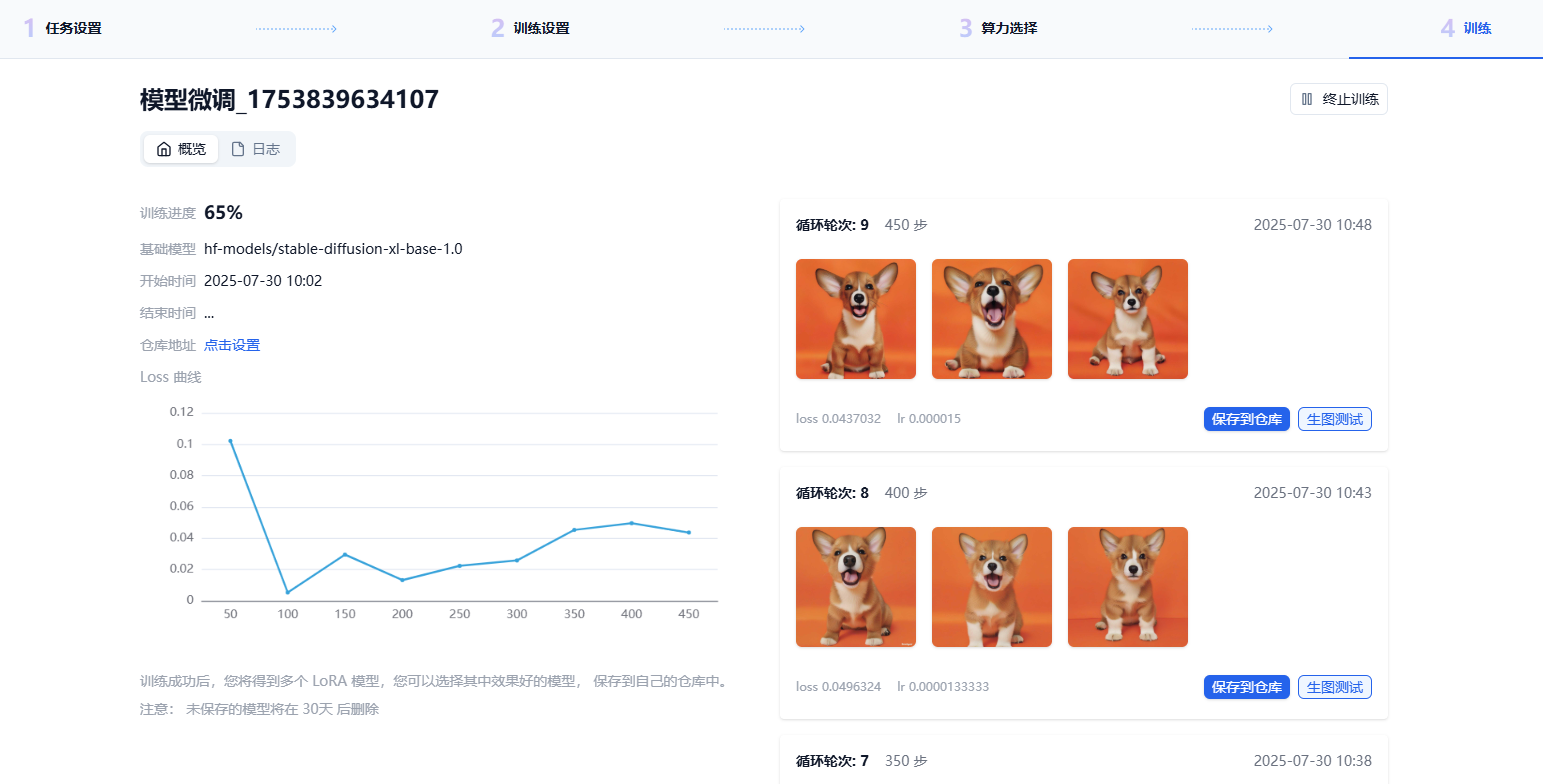Open first corgi sample of epoch 9
Viewport: 1543px width, 784px height.
pyautogui.click(x=856, y=319)
